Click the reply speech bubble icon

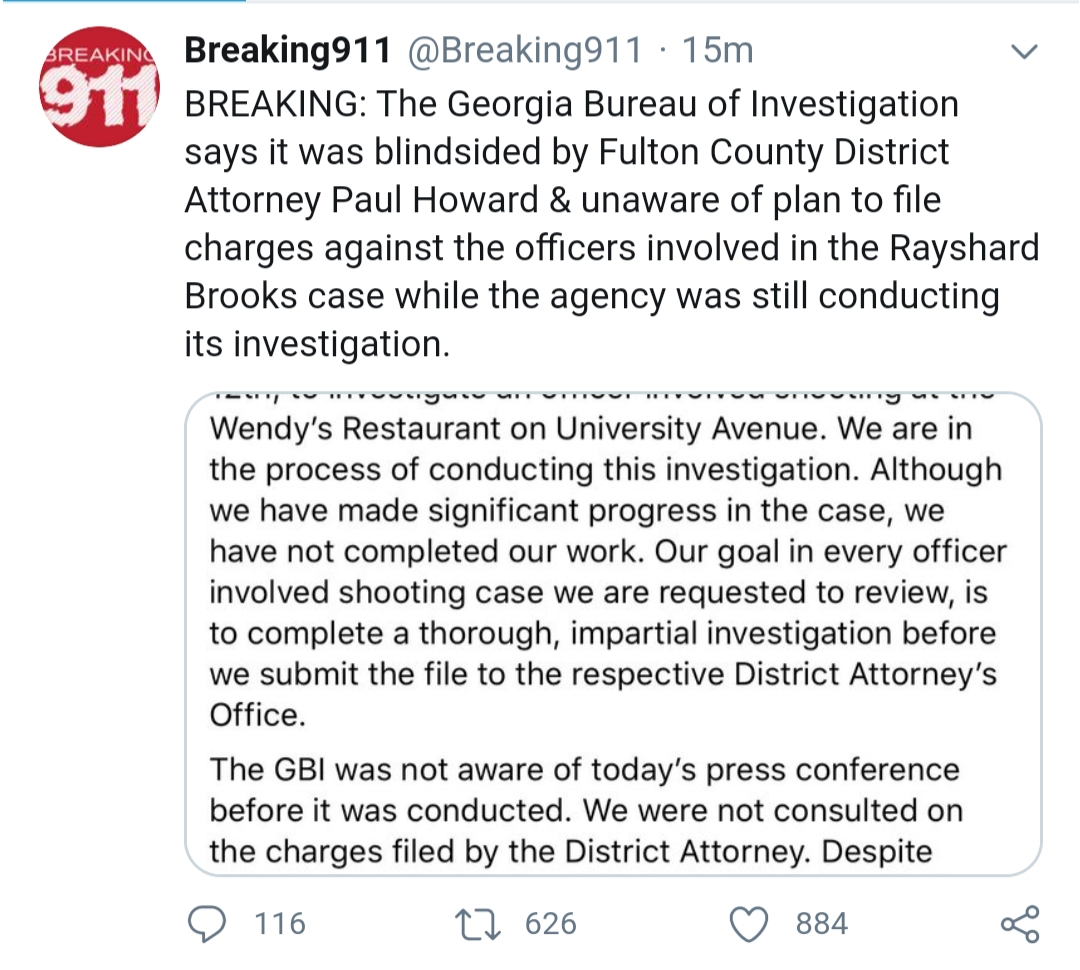[x=207, y=924]
